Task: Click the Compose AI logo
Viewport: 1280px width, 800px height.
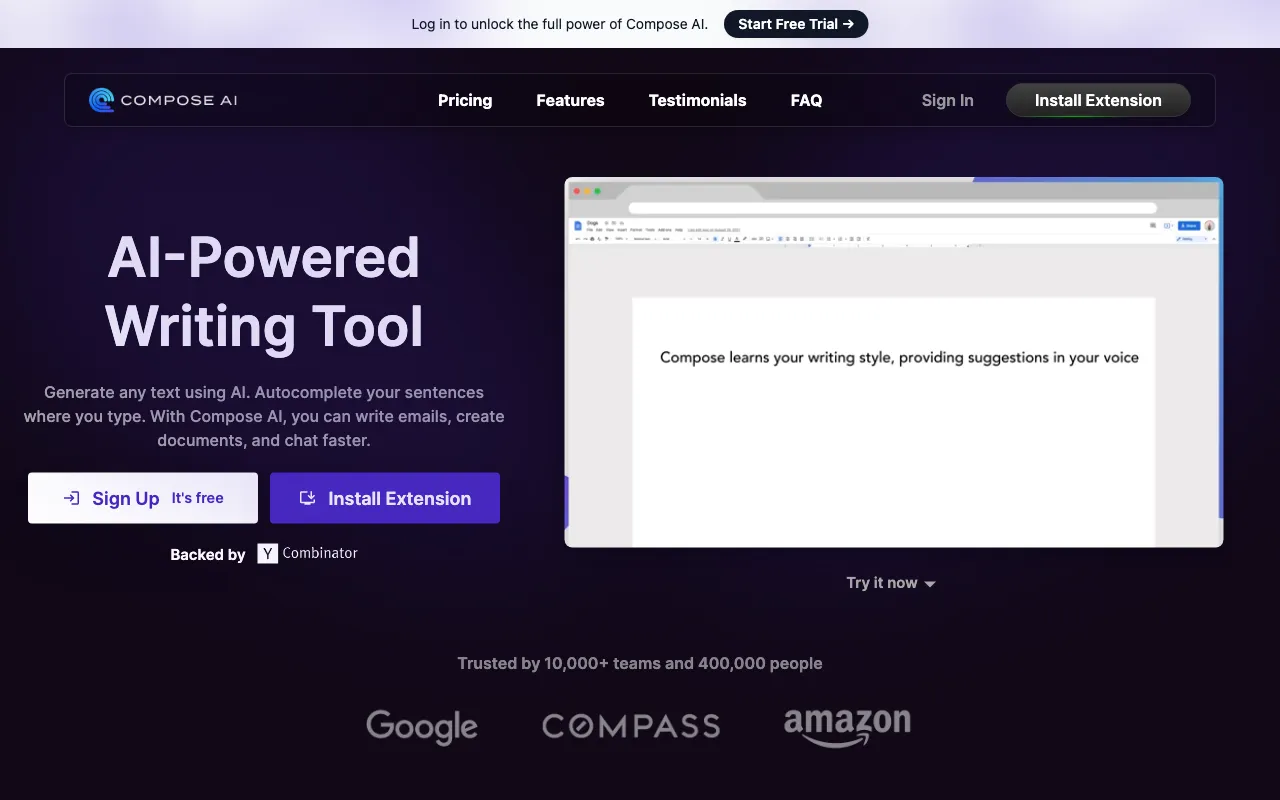Action: click(163, 100)
